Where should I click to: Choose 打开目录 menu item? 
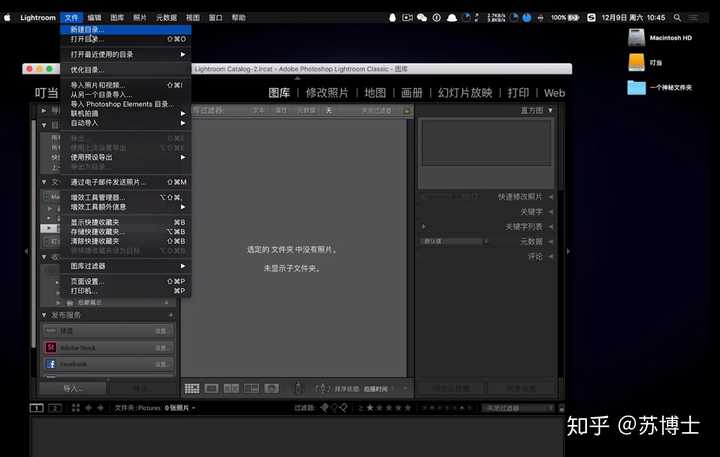[x=126, y=39]
